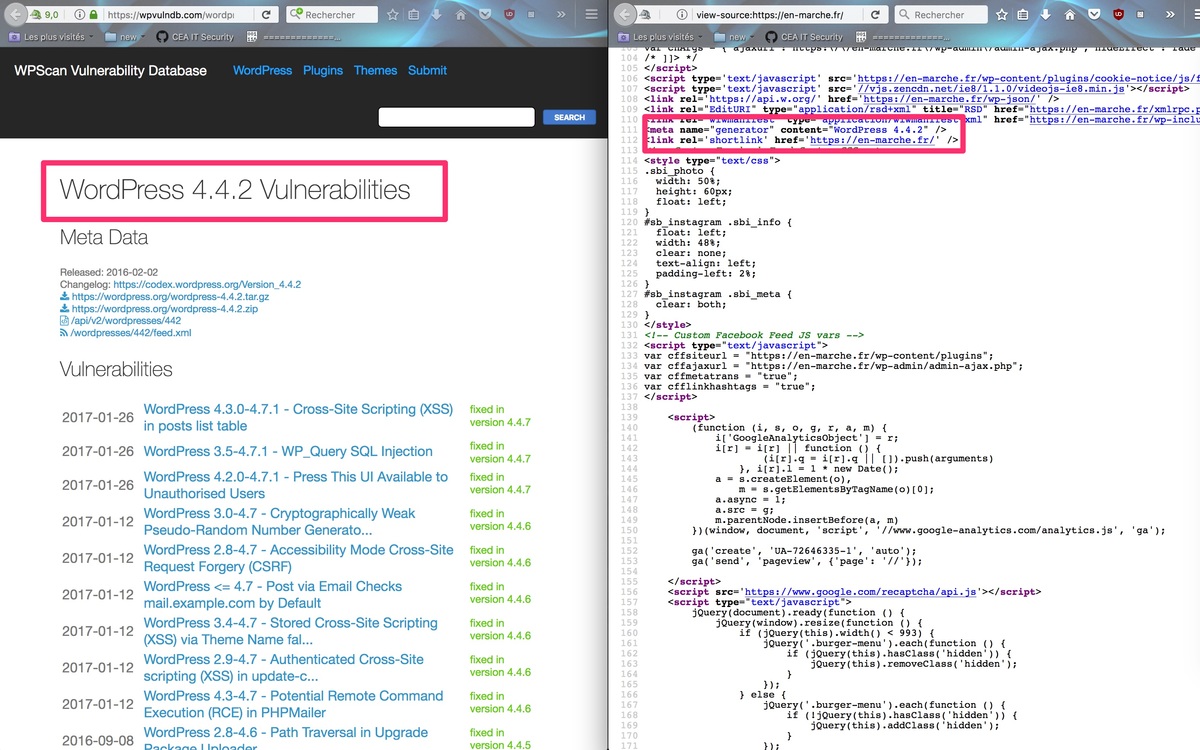Viewport: 1200px width, 750px height.
Task: Open the hamburger menu in left window
Action: pos(591,16)
